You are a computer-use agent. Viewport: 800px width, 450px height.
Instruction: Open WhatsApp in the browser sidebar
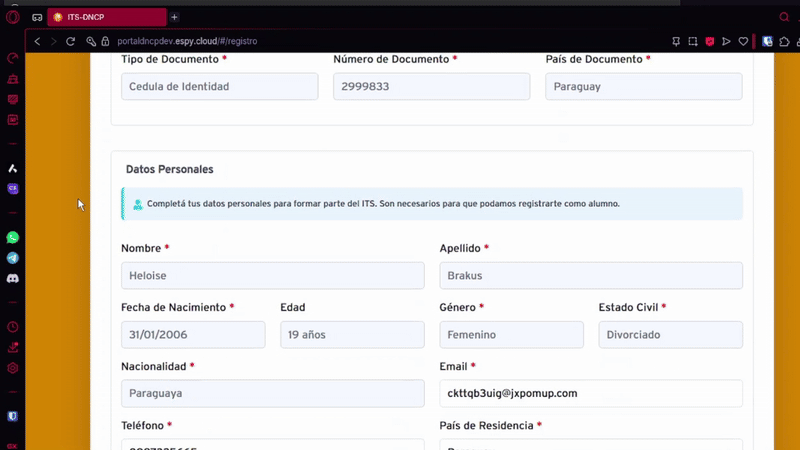tap(13, 238)
